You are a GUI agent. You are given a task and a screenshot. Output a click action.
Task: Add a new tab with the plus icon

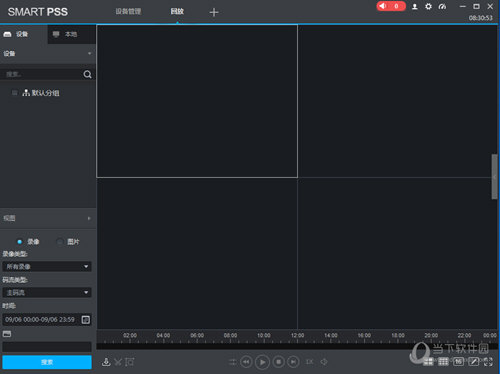214,12
